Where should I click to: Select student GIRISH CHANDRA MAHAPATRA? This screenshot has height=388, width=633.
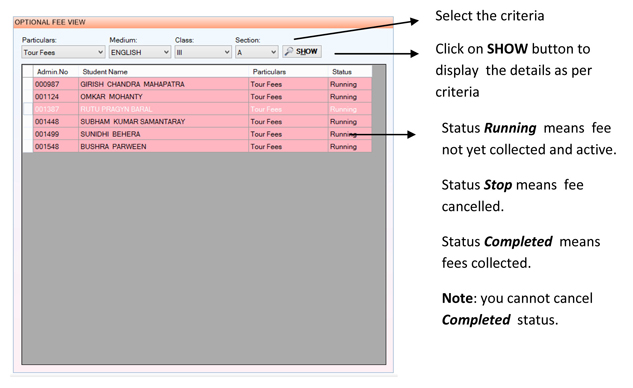[163, 84]
